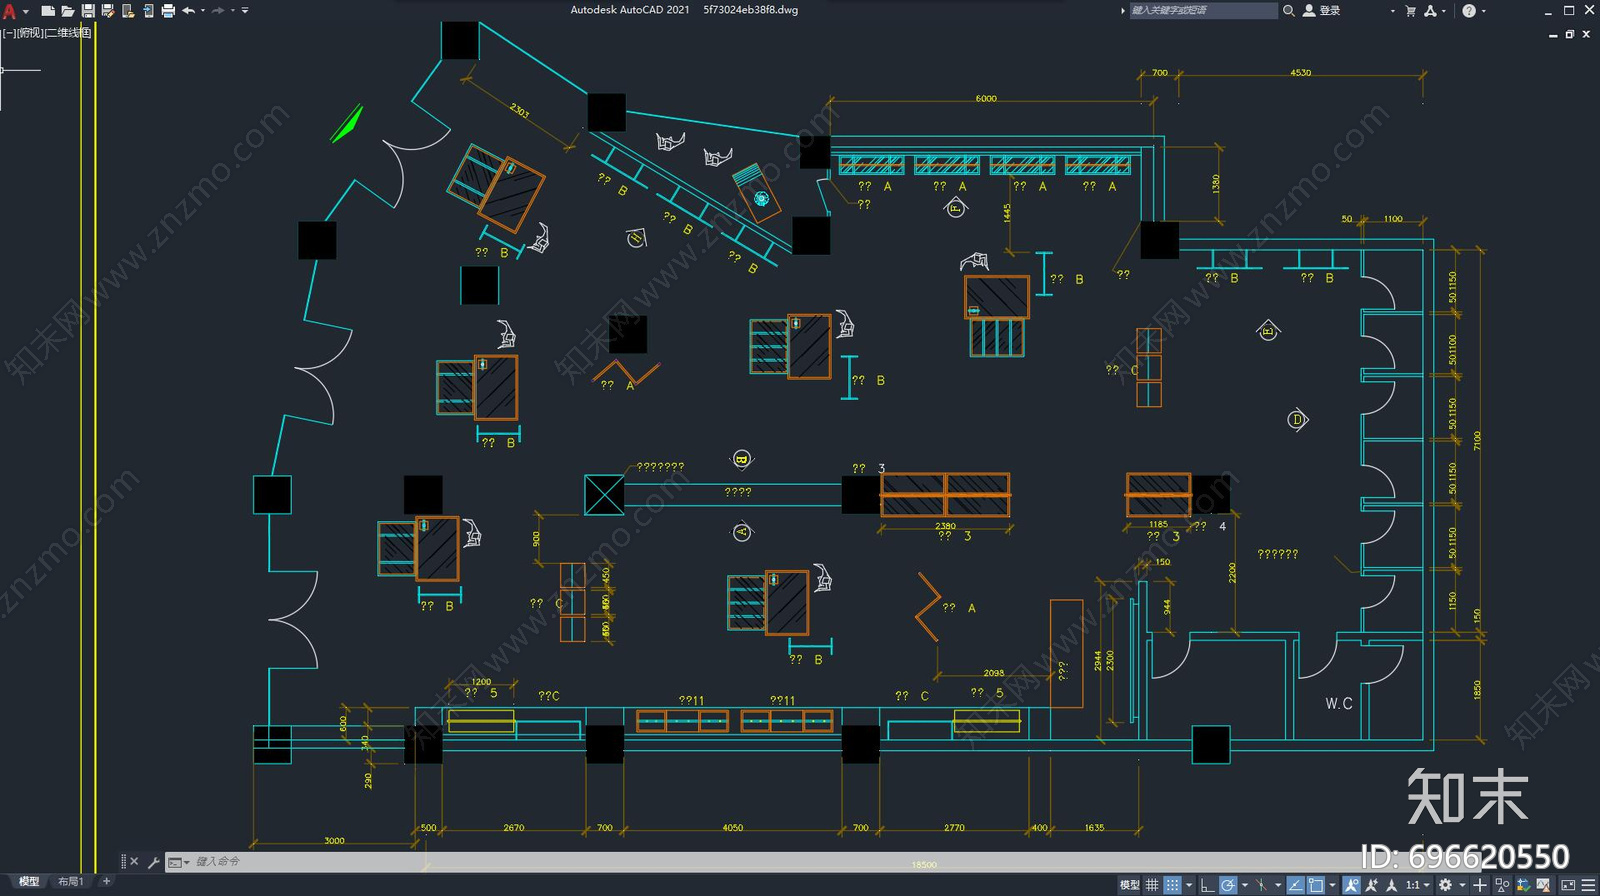Click the keyword search input field
1600x896 pixels.
tap(1204, 11)
